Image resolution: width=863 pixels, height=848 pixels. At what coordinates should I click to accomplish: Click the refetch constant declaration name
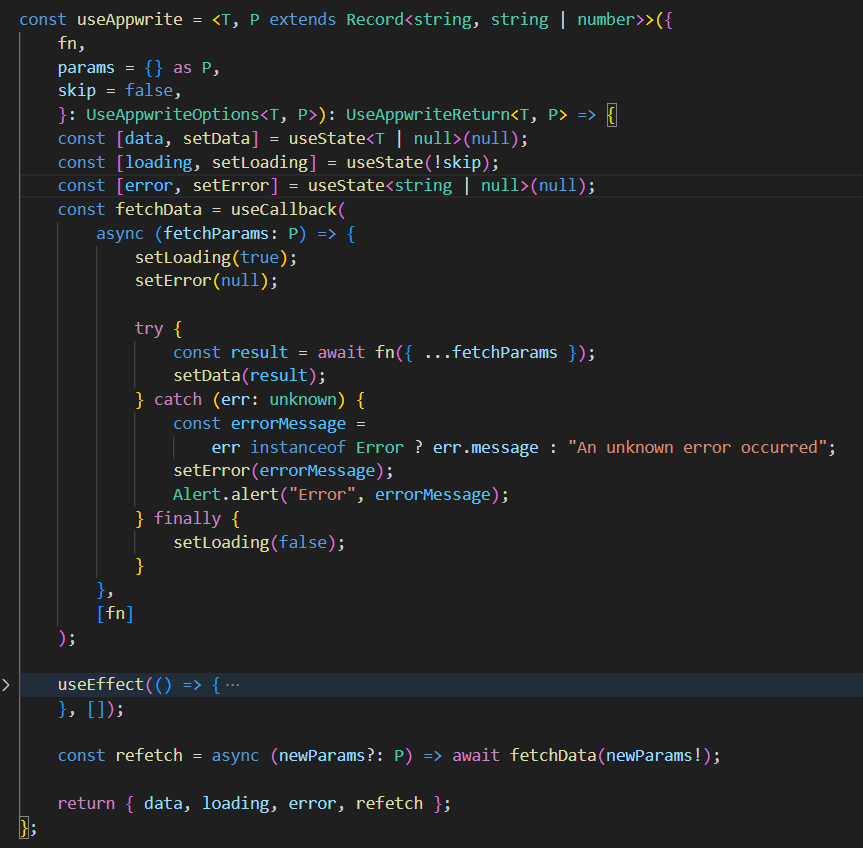pos(149,756)
